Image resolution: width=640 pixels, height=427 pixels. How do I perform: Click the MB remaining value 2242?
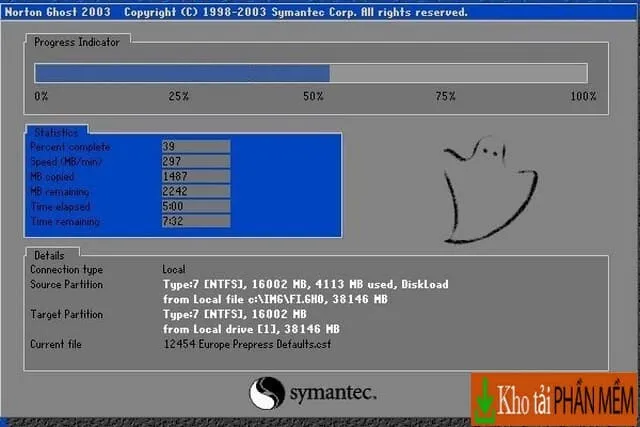pyautogui.click(x=196, y=191)
